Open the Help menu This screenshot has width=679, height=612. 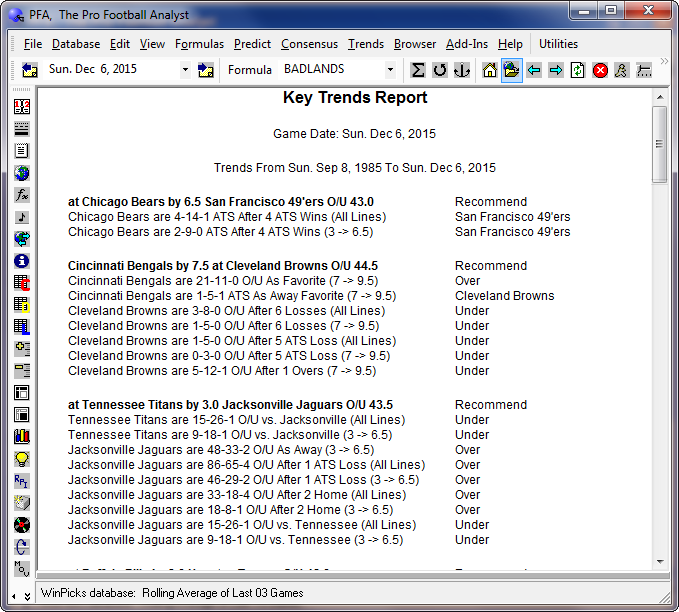[510, 44]
